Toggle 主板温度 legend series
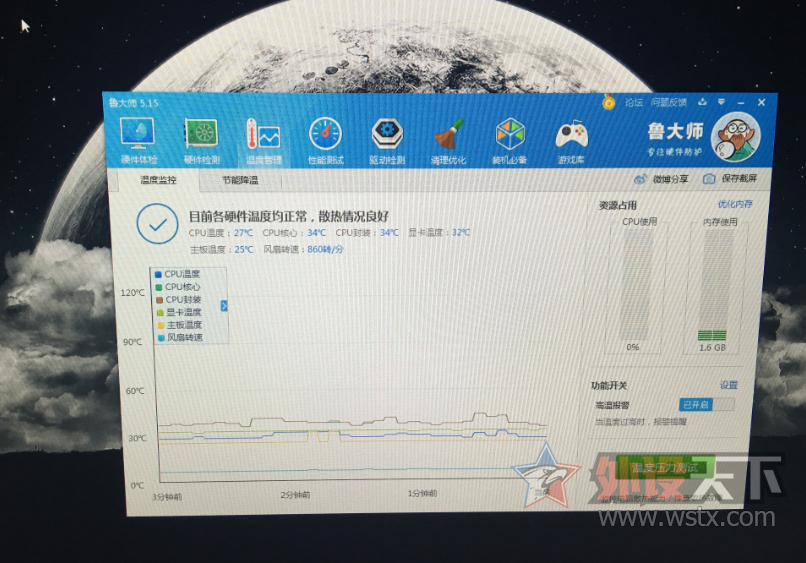This screenshot has height=563, width=806. pyautogui.click(x=179, y=325)
